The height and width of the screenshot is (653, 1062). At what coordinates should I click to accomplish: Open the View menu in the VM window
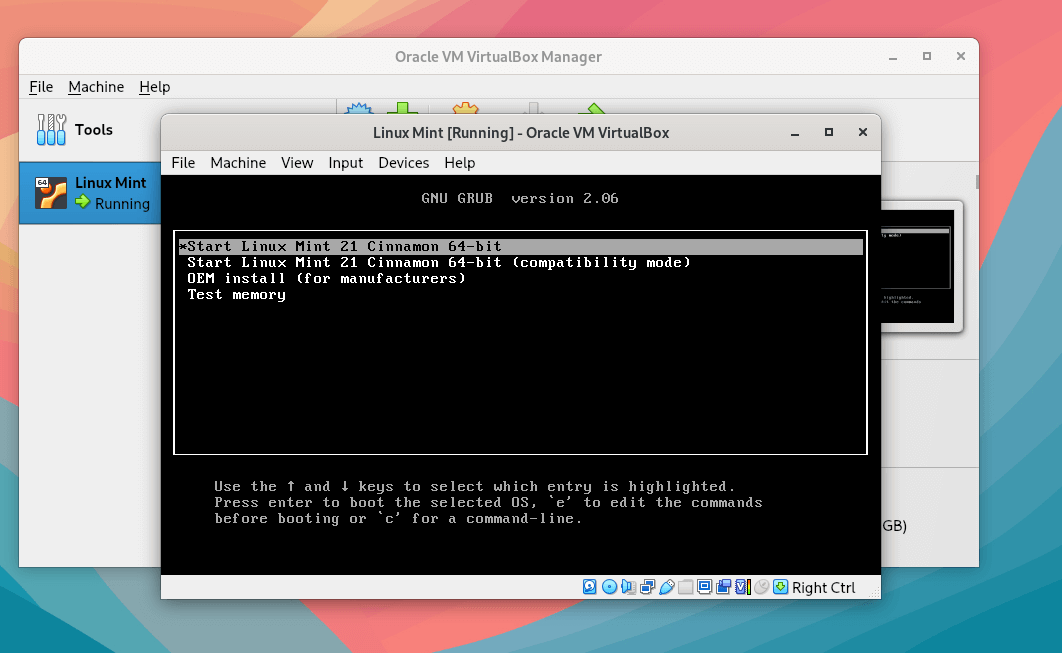(297, 163)
